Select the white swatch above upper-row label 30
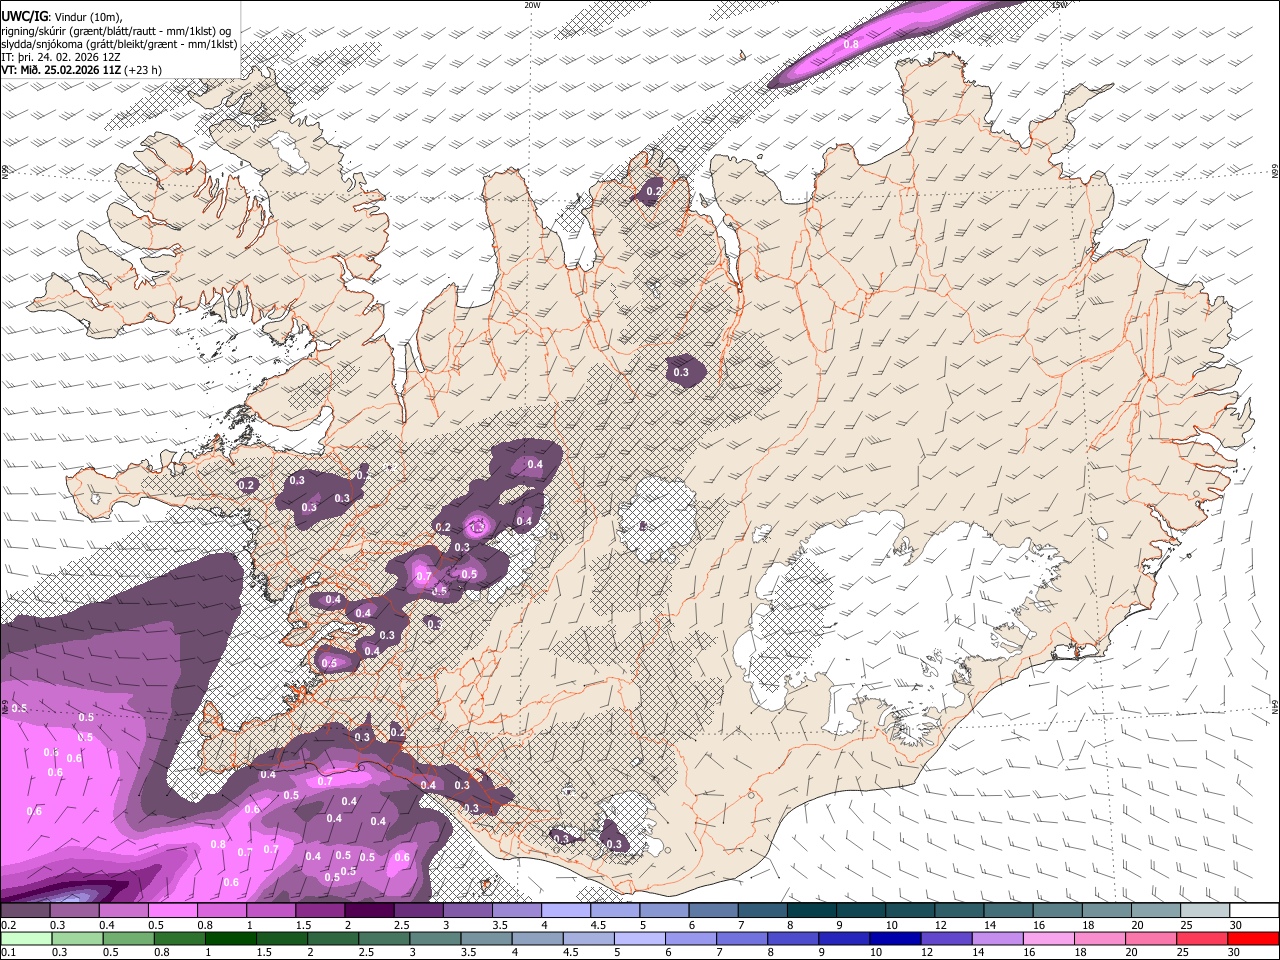The height and width of the screenshot is (960, 1280). (x=1253, y=910)
